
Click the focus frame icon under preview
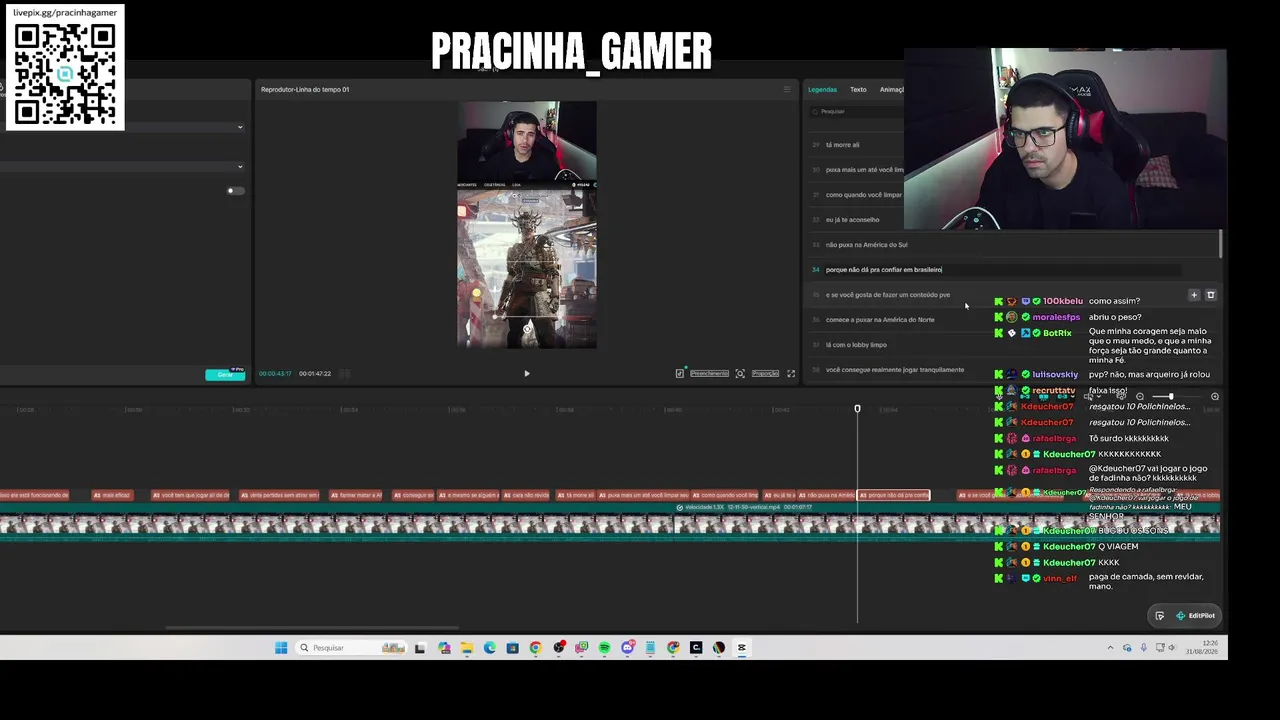740,374
